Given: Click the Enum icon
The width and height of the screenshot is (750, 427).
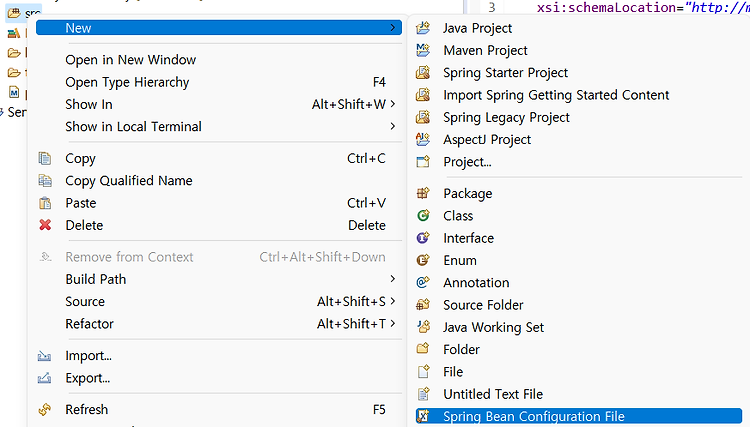Looking at the screenshot, I should pos(423,260).
